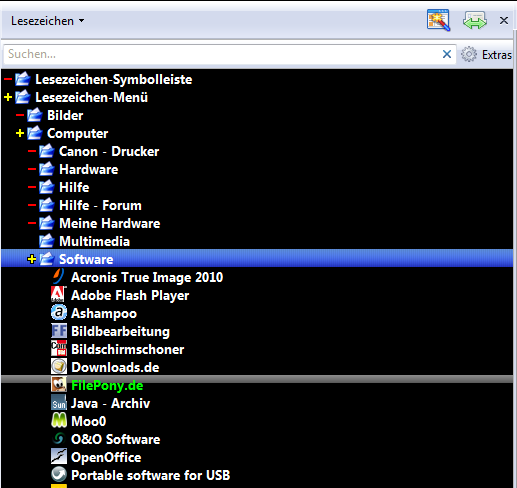Click the Multimedia folder icon
This screenshot has height=488, width=517.
point(47,241)
